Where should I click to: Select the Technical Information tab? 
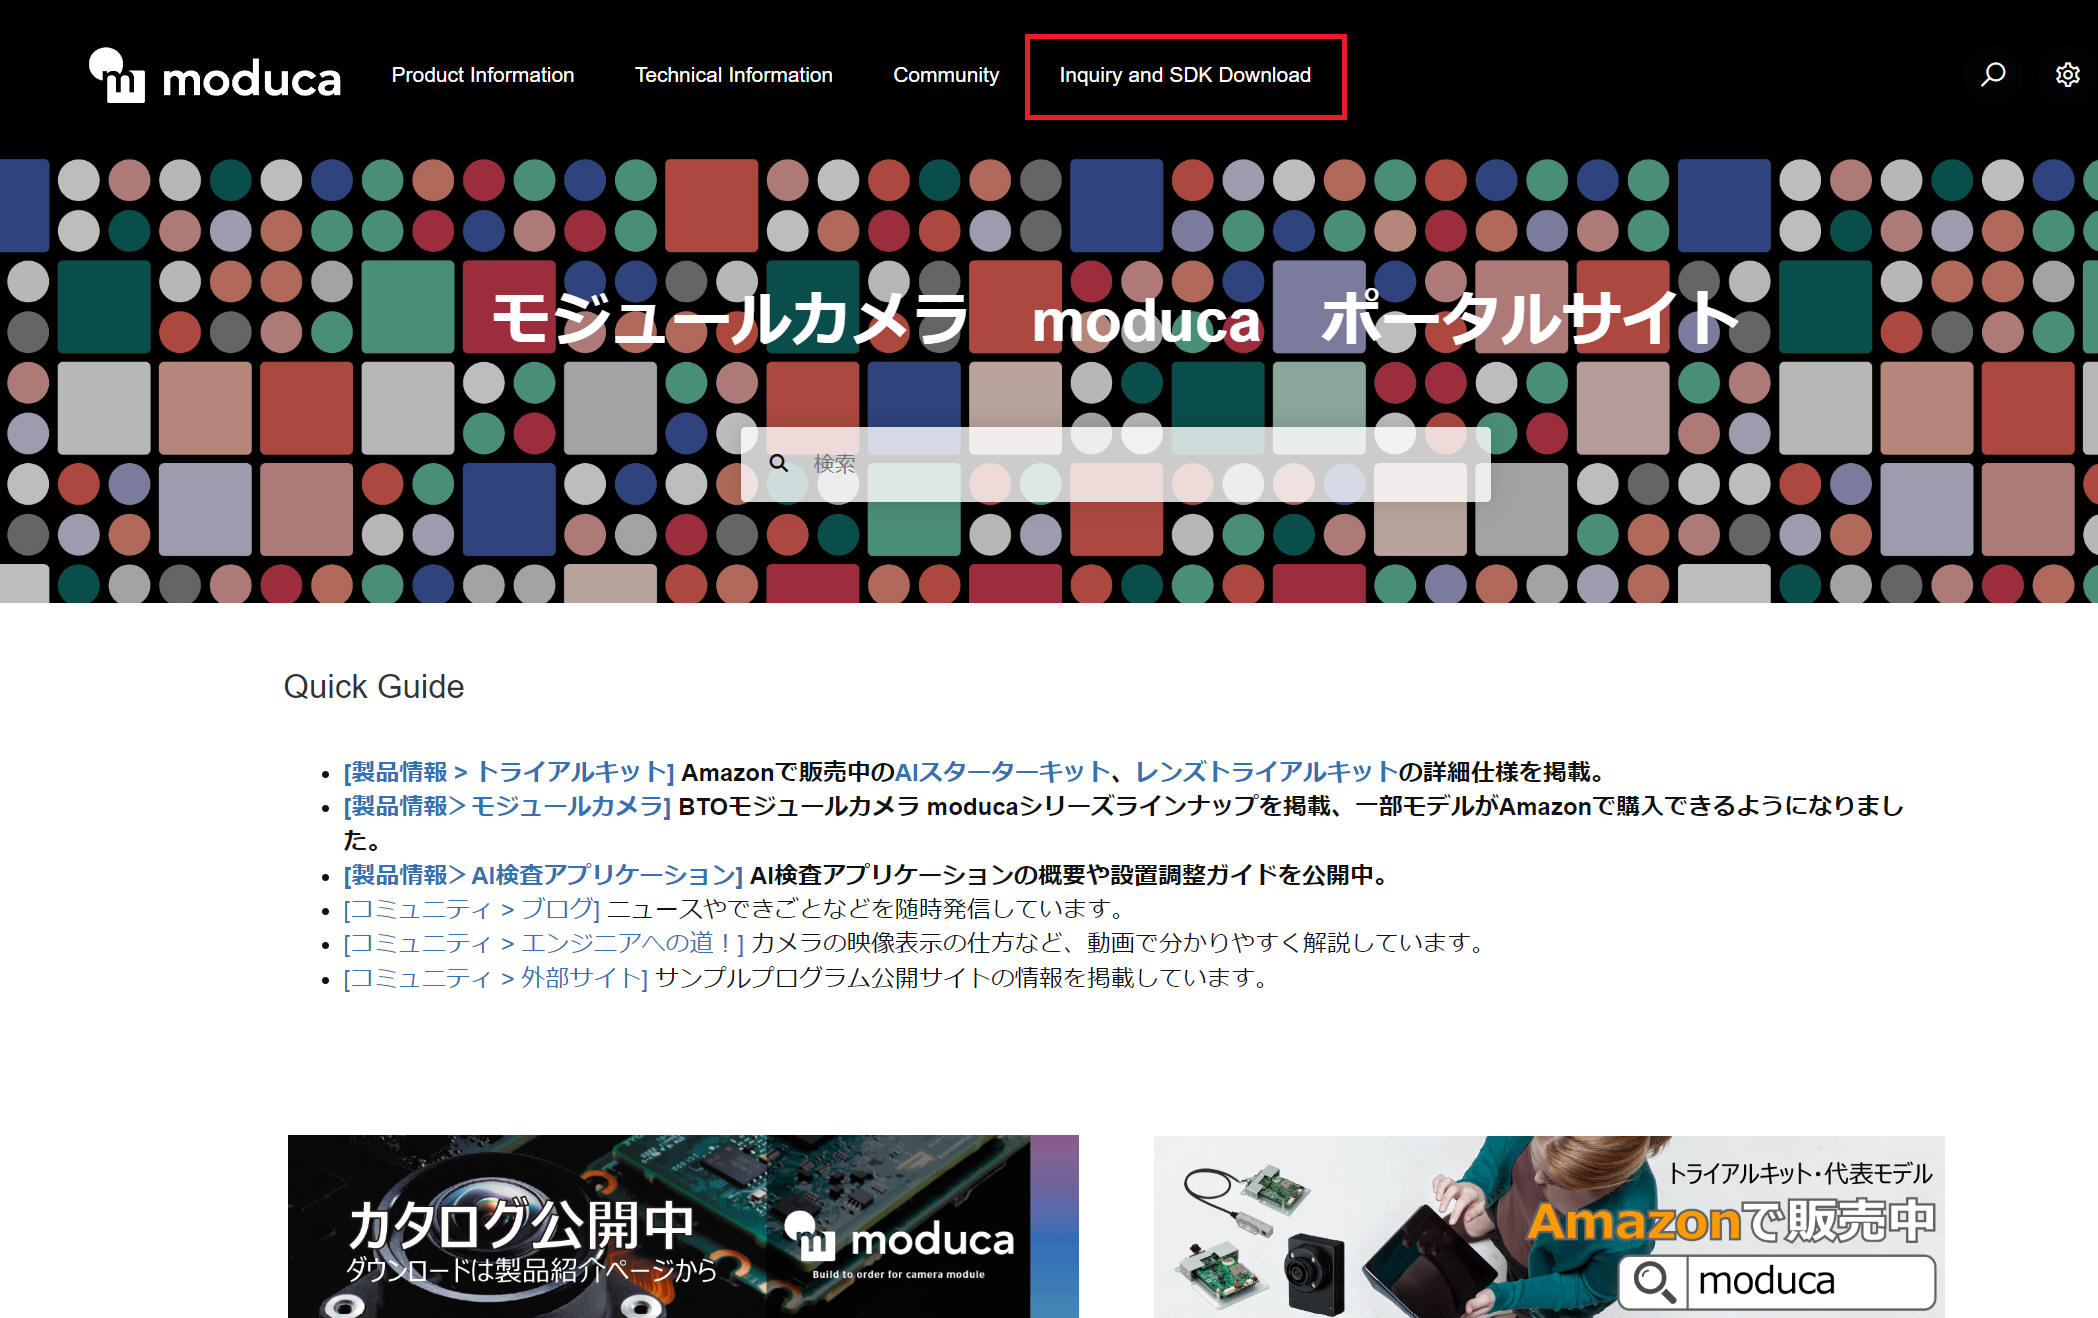pos(733,73)
